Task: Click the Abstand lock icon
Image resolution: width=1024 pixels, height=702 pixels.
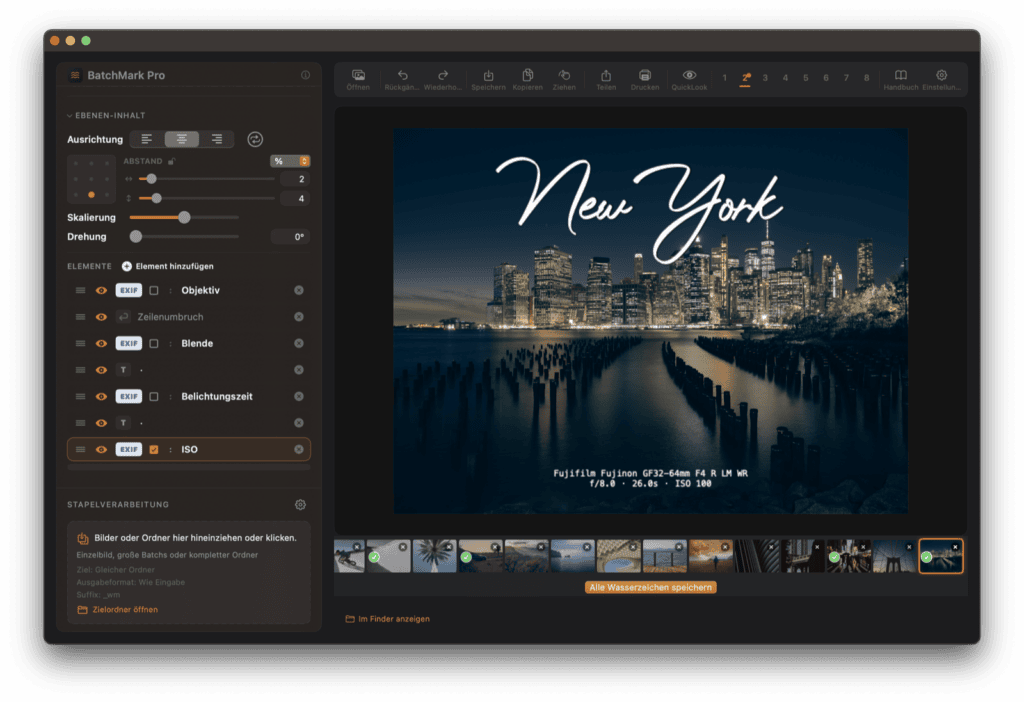Action: click(x=171, y=161)
